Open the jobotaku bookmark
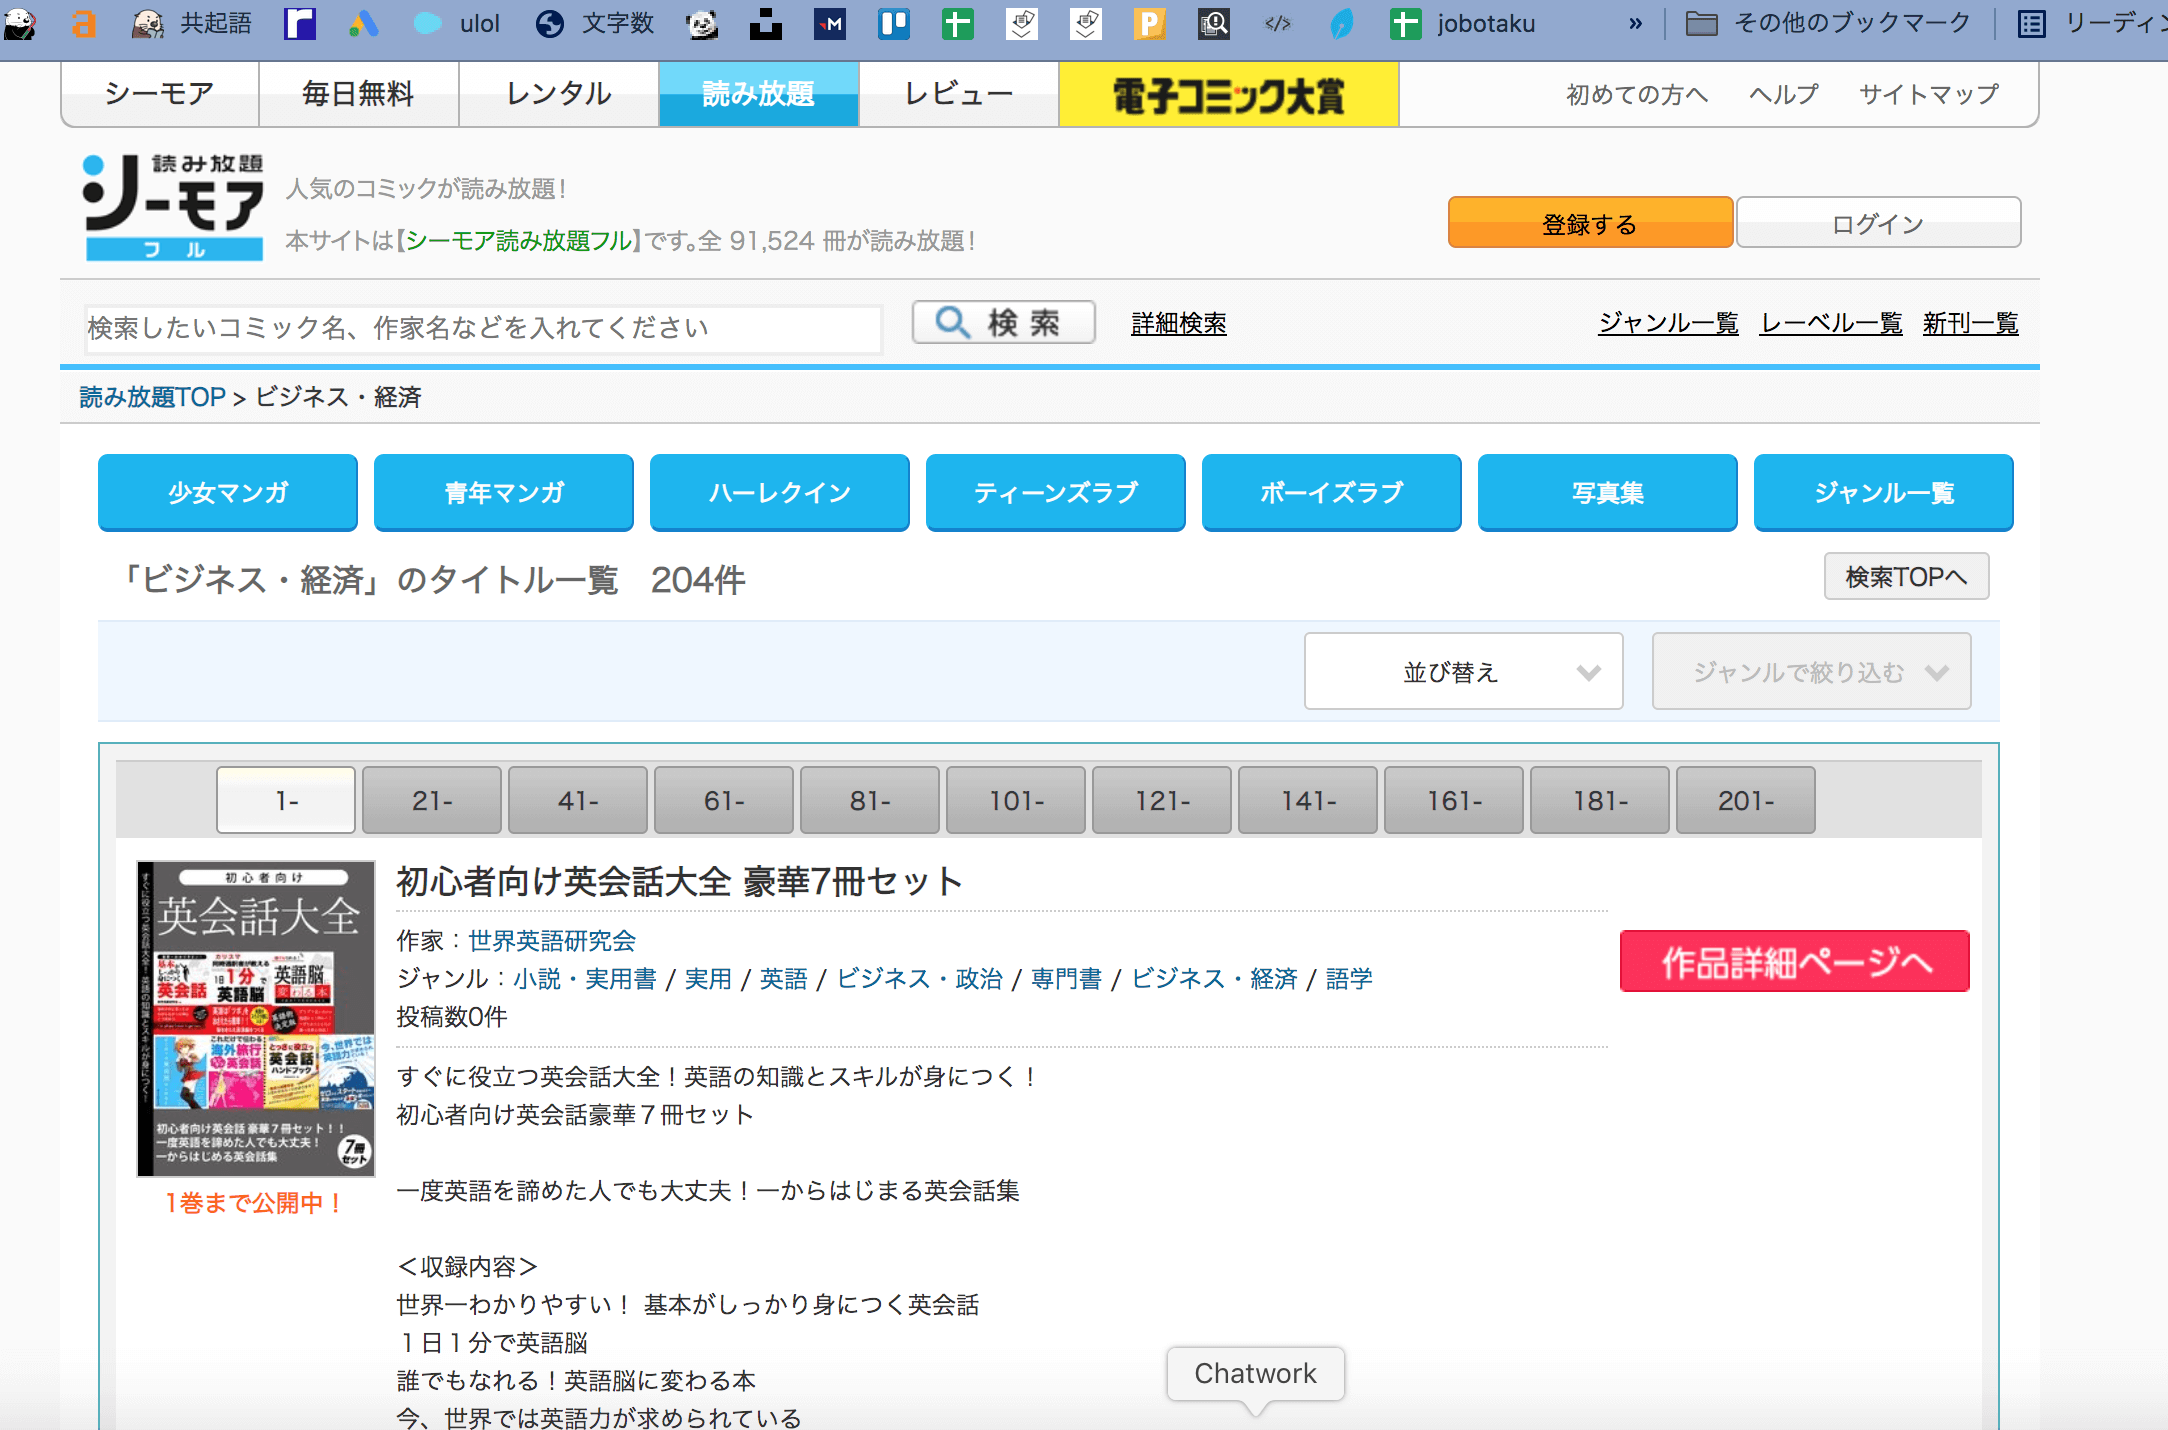This screenshot has height=1430, width=2168. pos(1463,23)
